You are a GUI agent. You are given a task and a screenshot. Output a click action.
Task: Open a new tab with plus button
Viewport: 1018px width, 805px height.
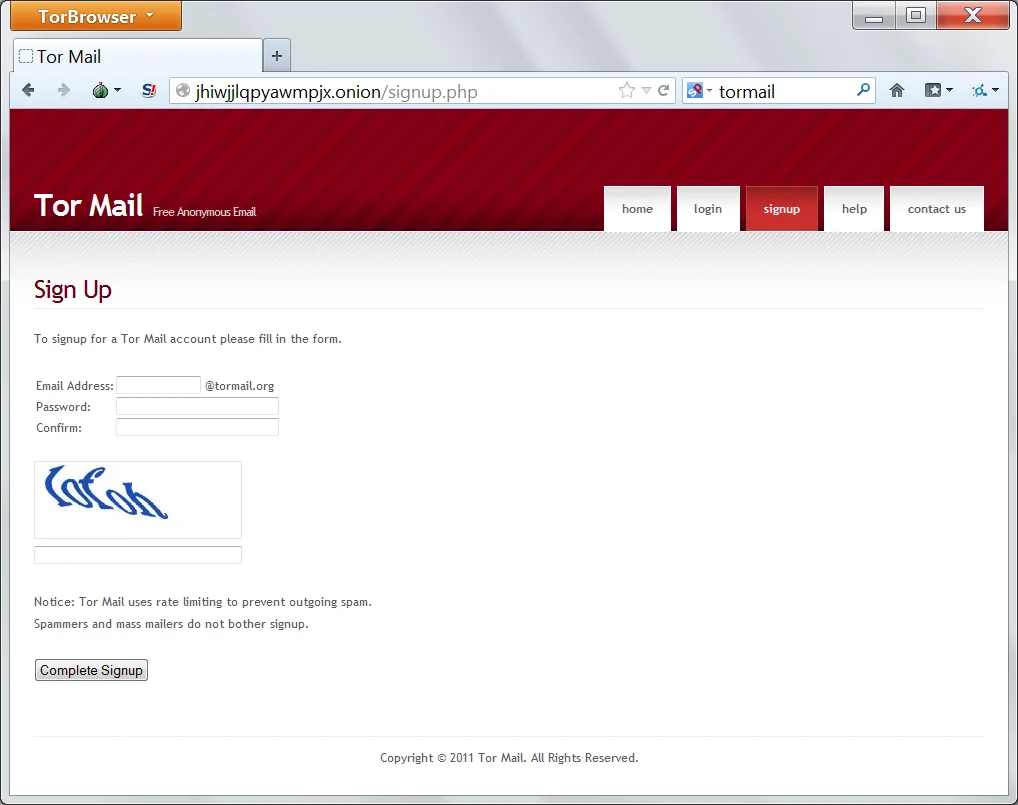pos(277,56)
